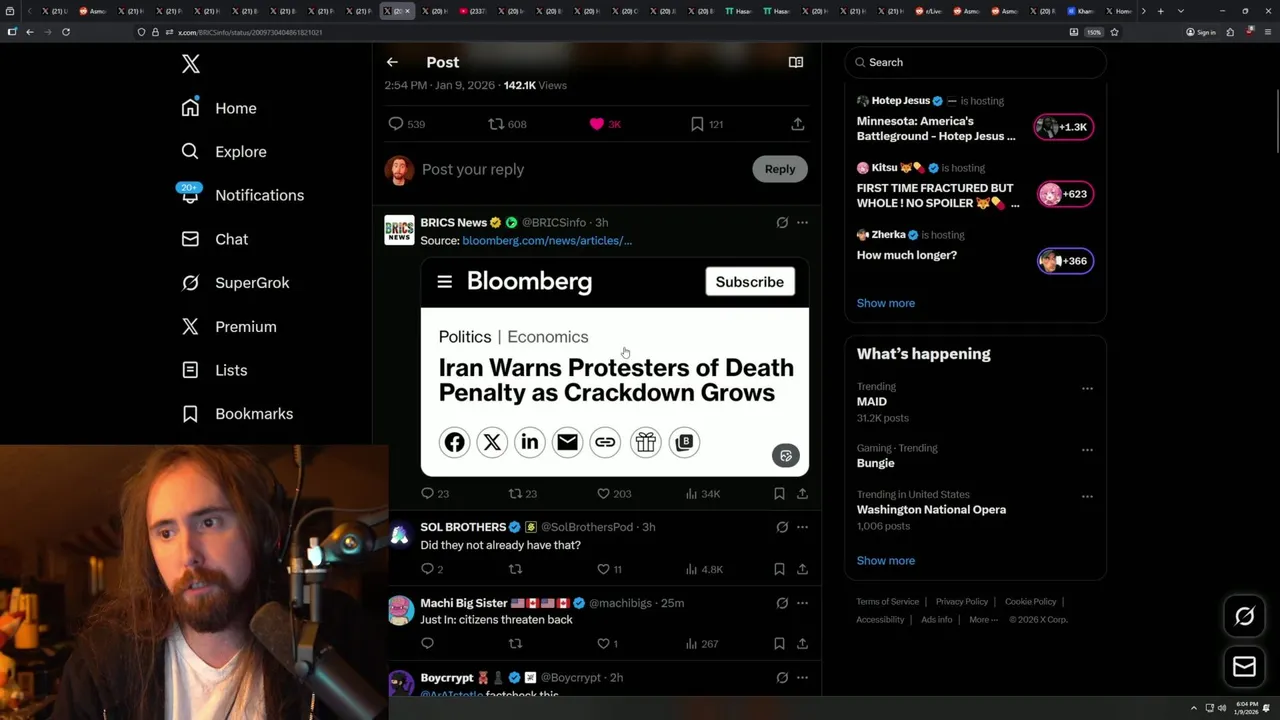Click the X logo in sidebar

tap(191, 64)
